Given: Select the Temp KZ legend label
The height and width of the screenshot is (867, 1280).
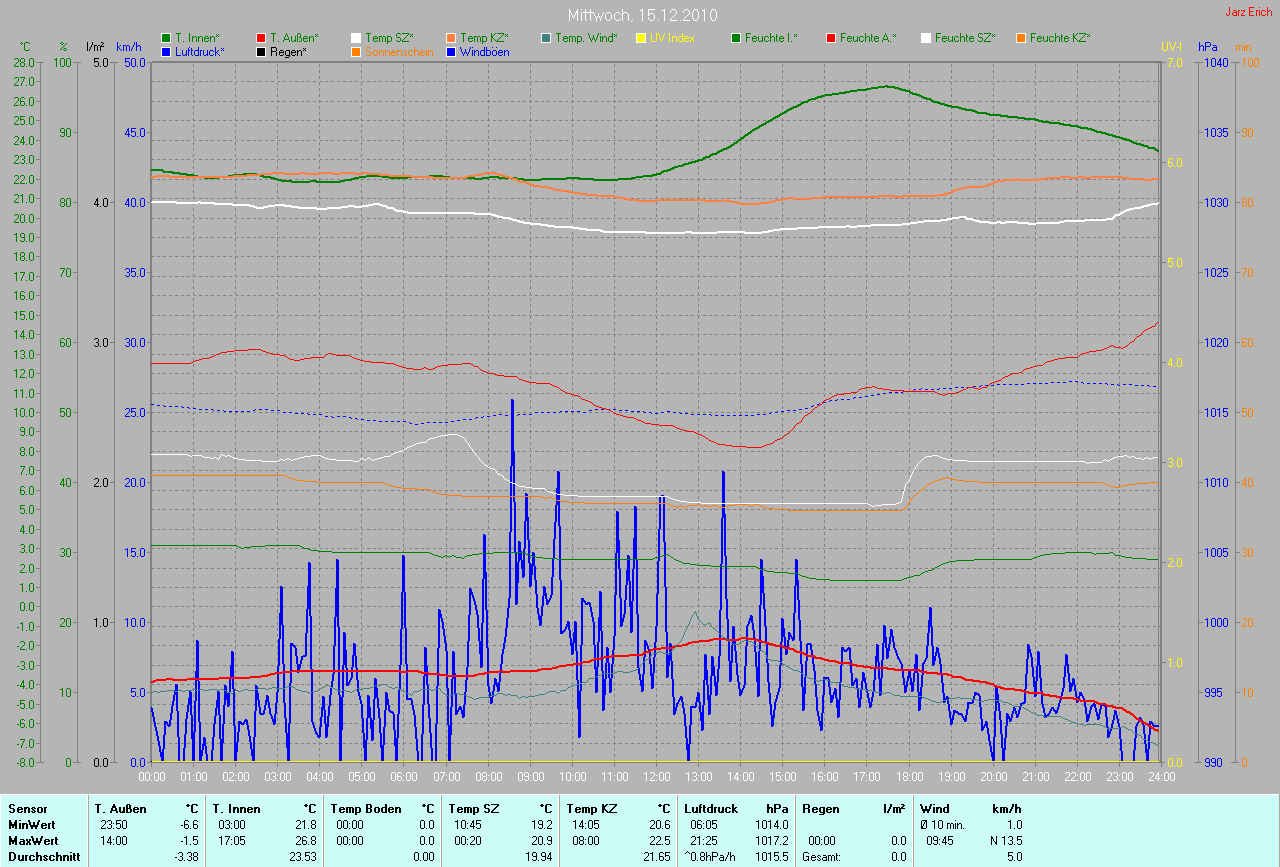Looking at the screenshot, I should click(484, 38).
